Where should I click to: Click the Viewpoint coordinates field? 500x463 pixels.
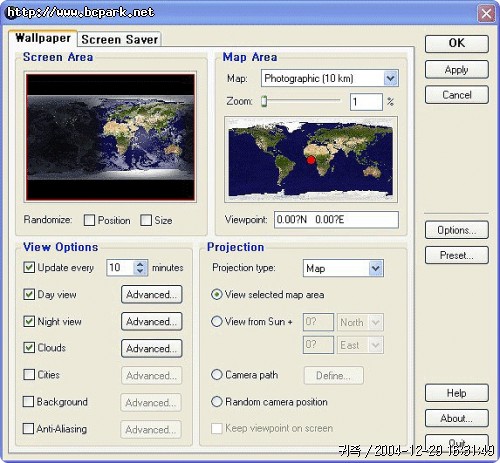pyautogui.click(x=336, y=220)
